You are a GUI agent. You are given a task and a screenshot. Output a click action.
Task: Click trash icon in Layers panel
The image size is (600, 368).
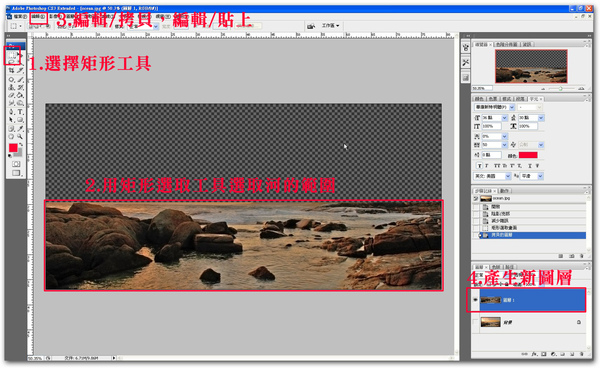pos(581,354)
